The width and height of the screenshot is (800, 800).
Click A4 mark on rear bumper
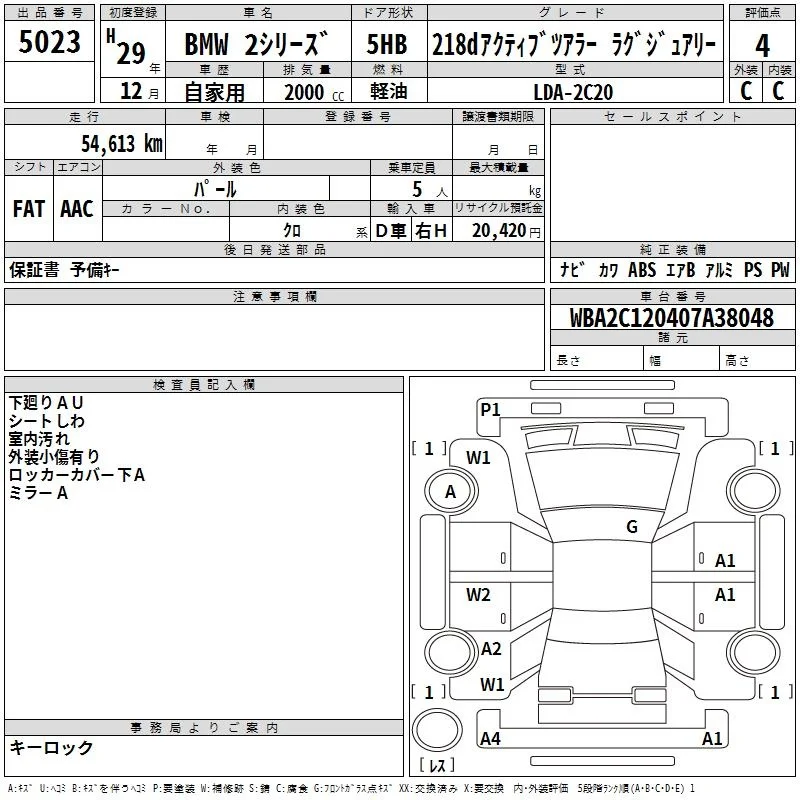tap(490, 738)
